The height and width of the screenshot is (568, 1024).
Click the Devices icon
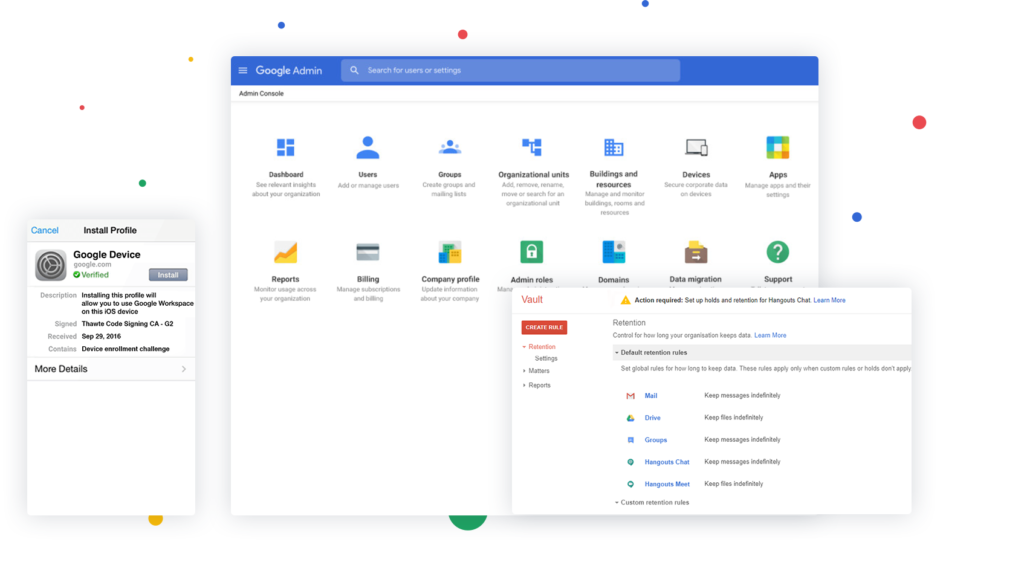click(x=696, y=148)
